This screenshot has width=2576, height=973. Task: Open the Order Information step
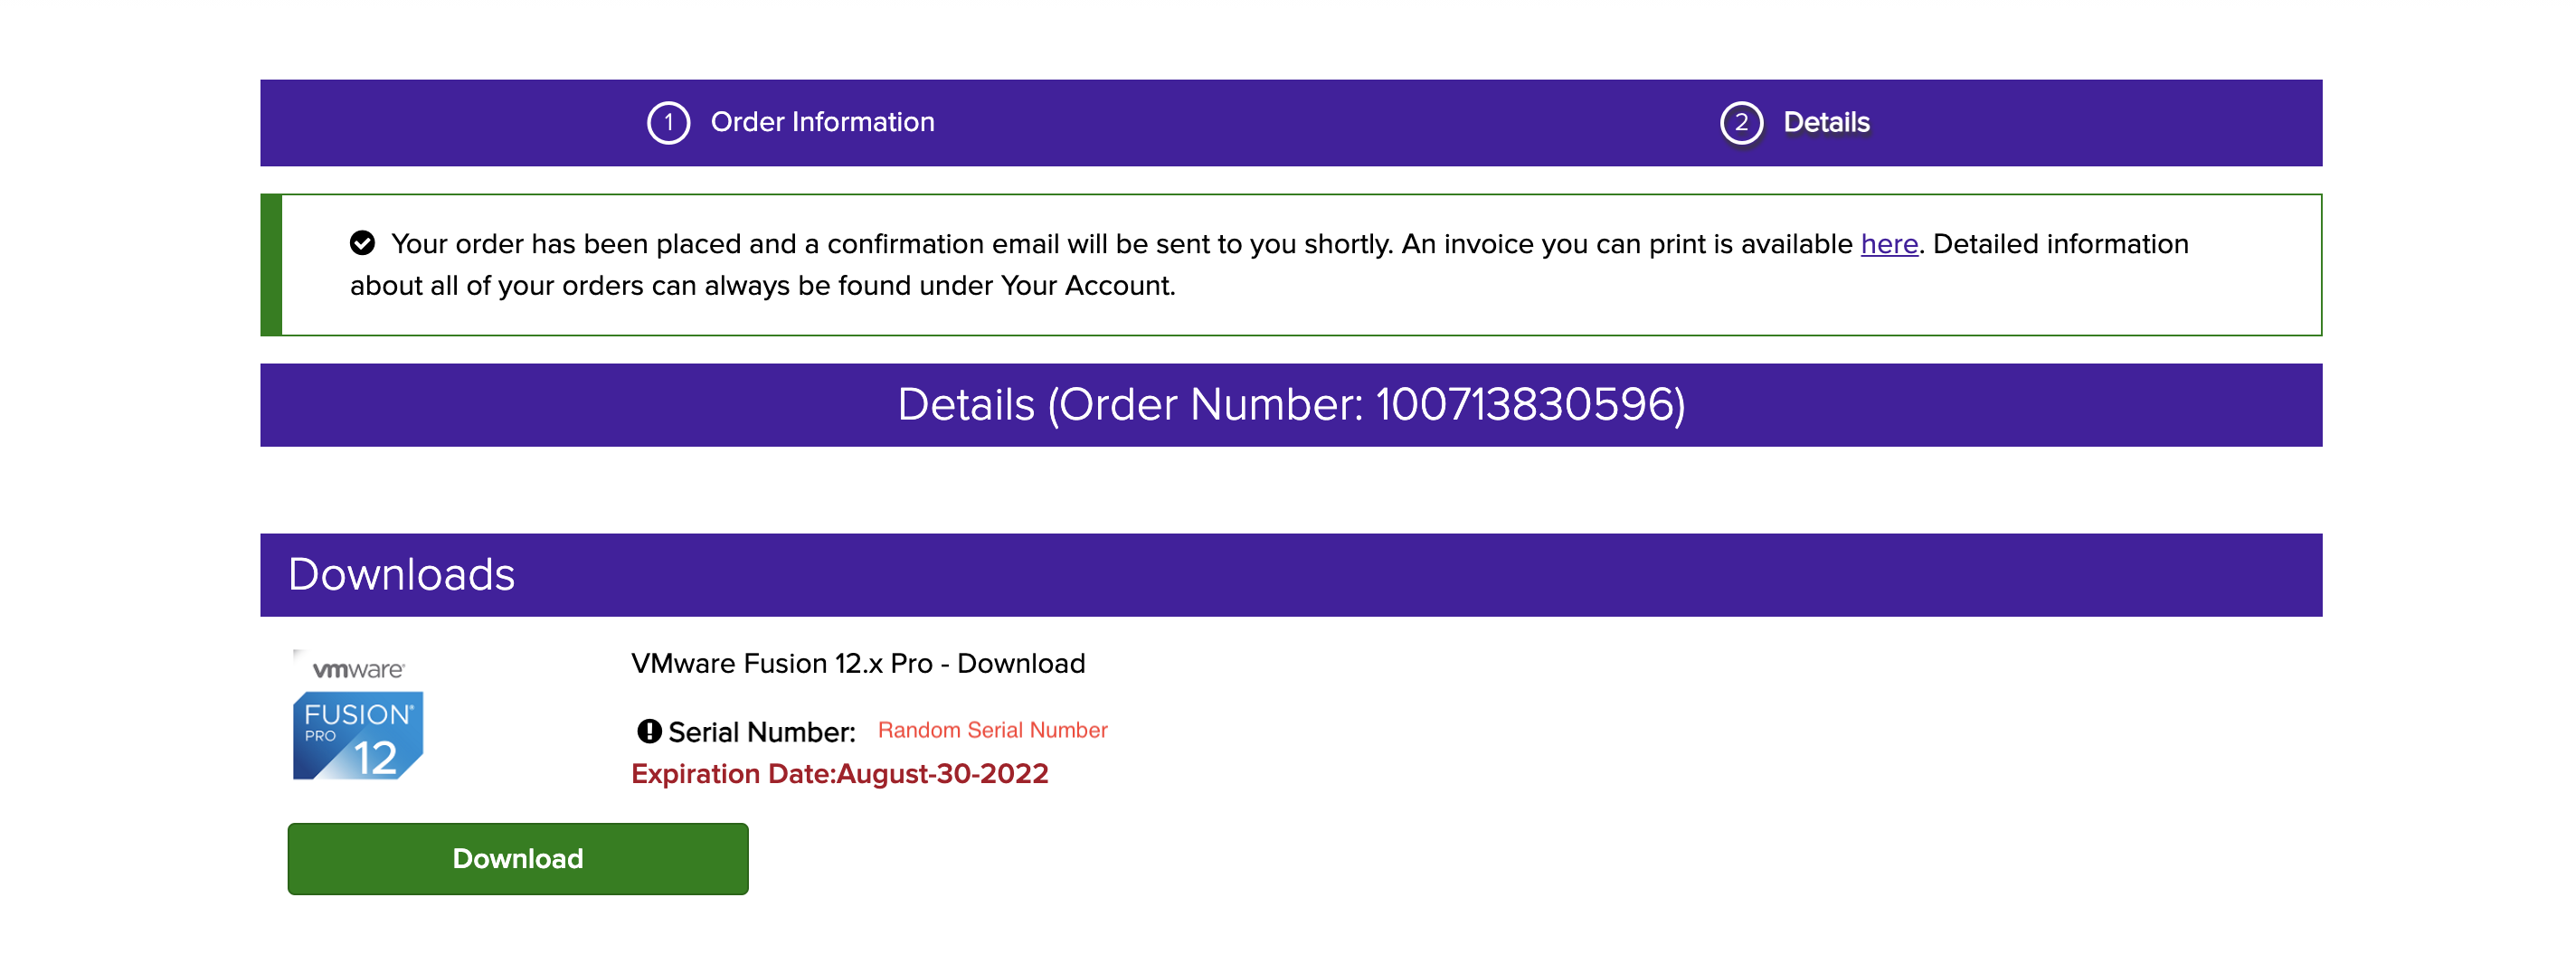822,122
